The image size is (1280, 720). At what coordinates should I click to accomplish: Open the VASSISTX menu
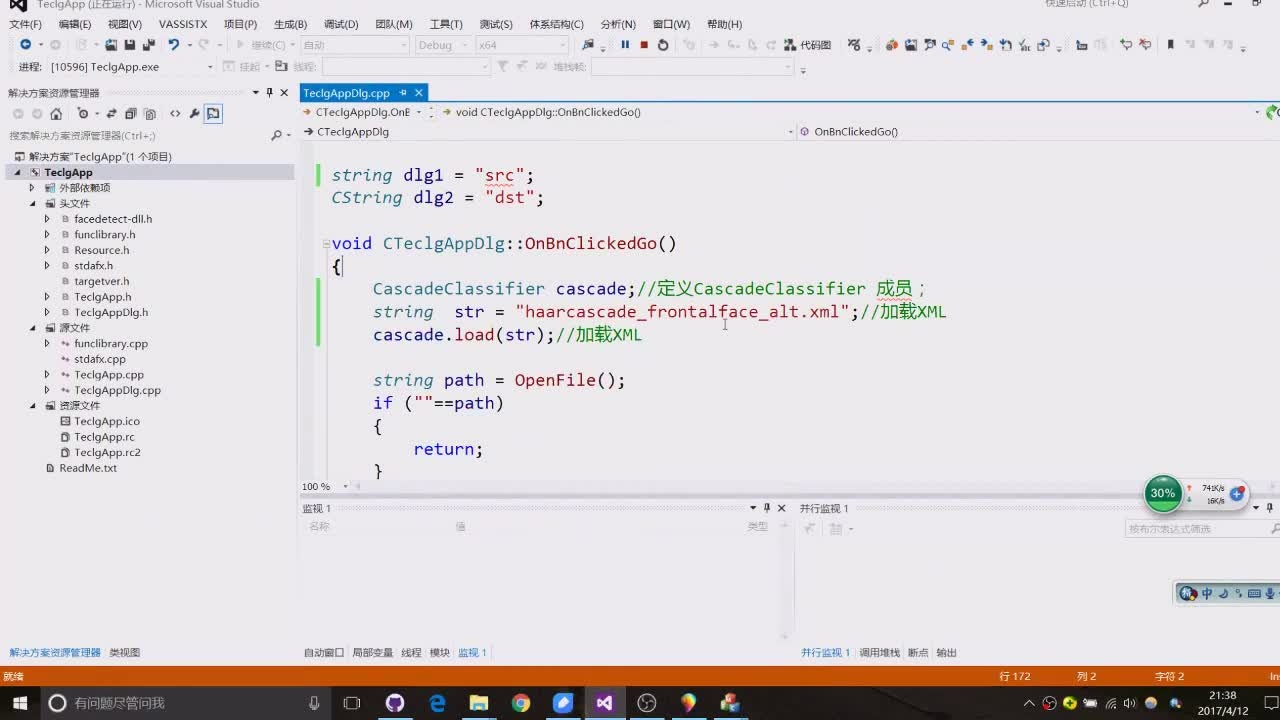tap(183, 24)
